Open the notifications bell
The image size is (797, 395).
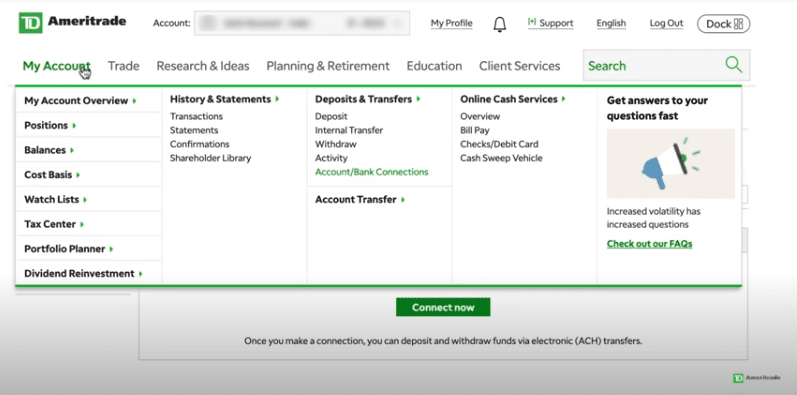(500, 23)
